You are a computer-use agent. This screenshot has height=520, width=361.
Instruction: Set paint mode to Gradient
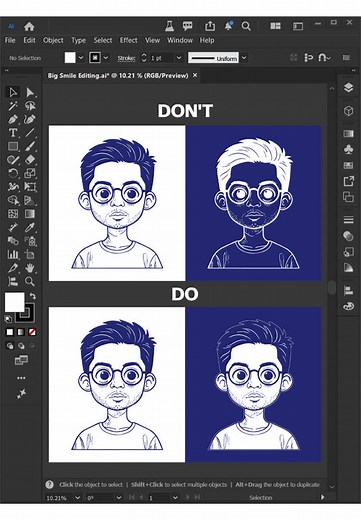(21, 332)
